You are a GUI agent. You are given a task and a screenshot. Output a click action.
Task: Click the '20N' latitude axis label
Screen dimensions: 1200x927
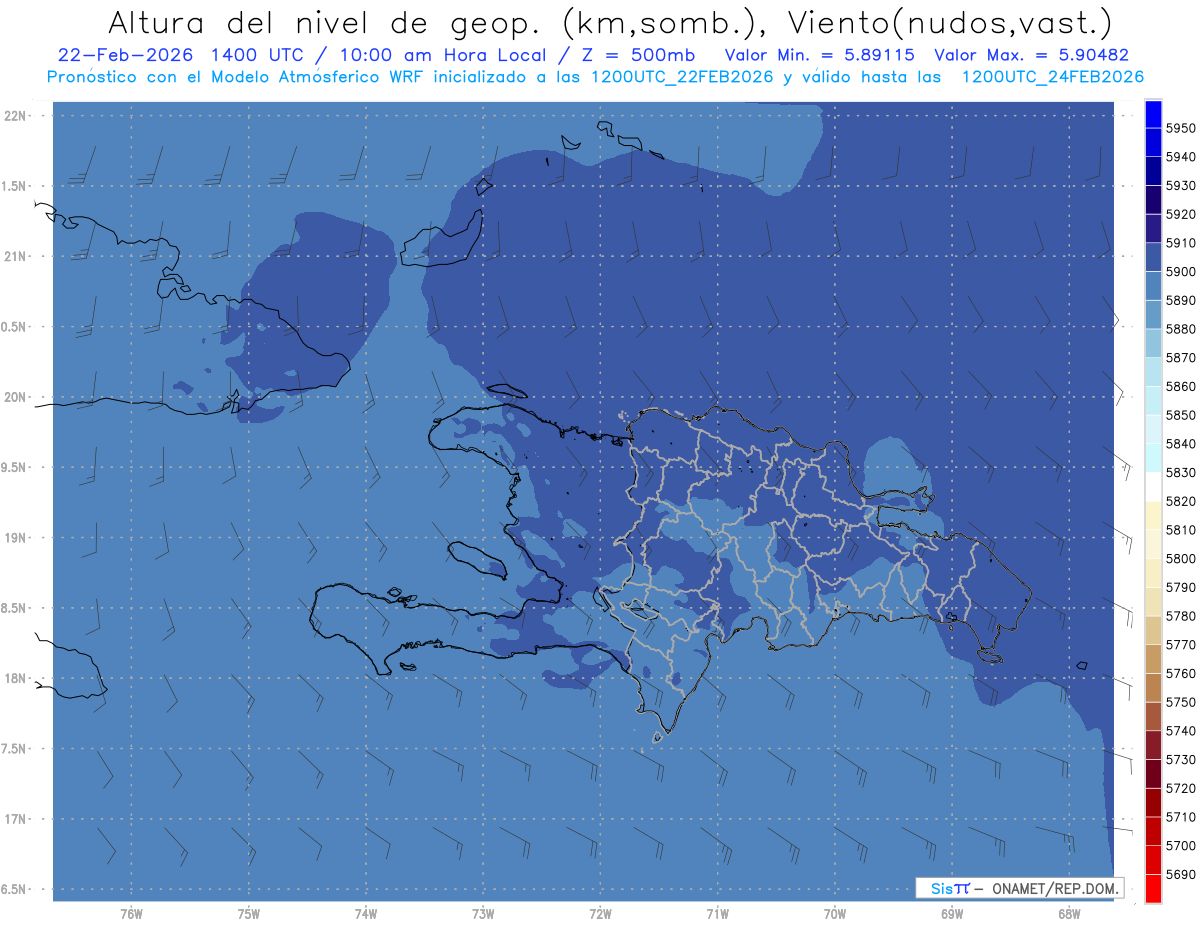15,397
